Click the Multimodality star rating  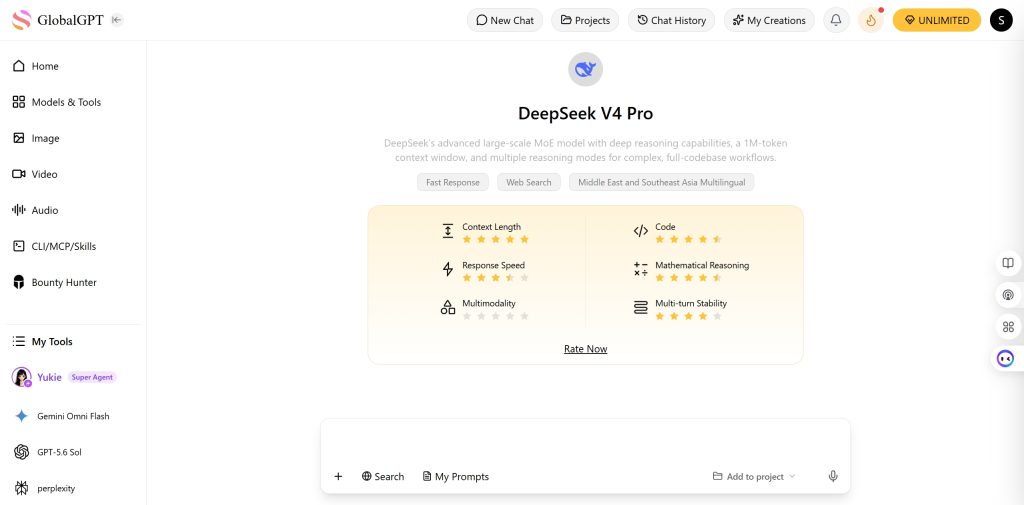tap(496, 316)
